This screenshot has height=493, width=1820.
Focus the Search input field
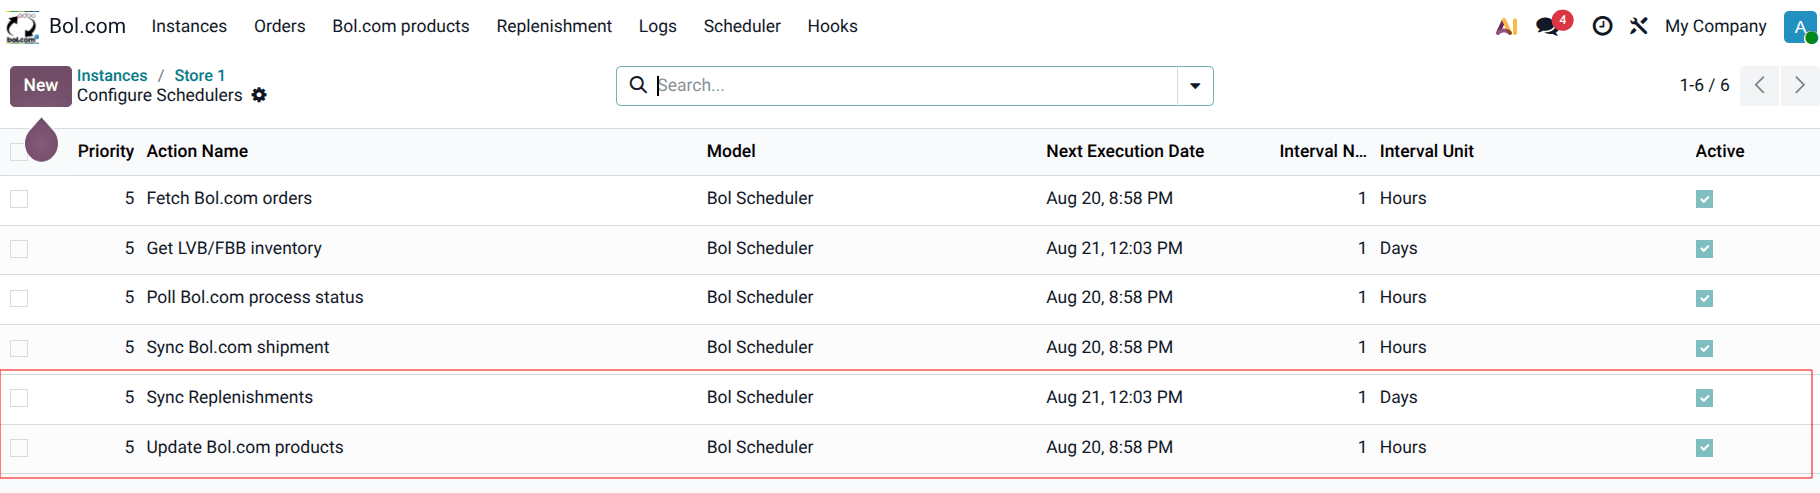[915, 85]
